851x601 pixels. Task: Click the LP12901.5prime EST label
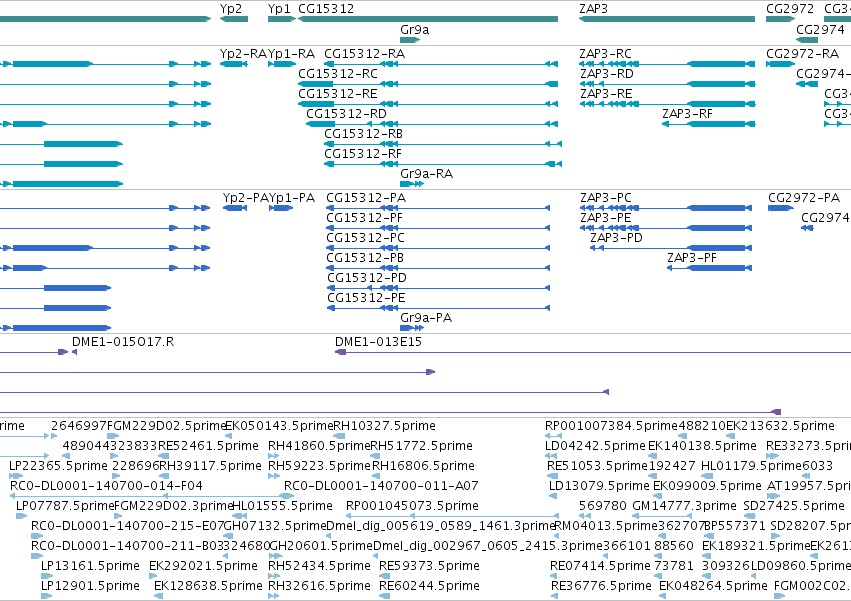(90, 586)
